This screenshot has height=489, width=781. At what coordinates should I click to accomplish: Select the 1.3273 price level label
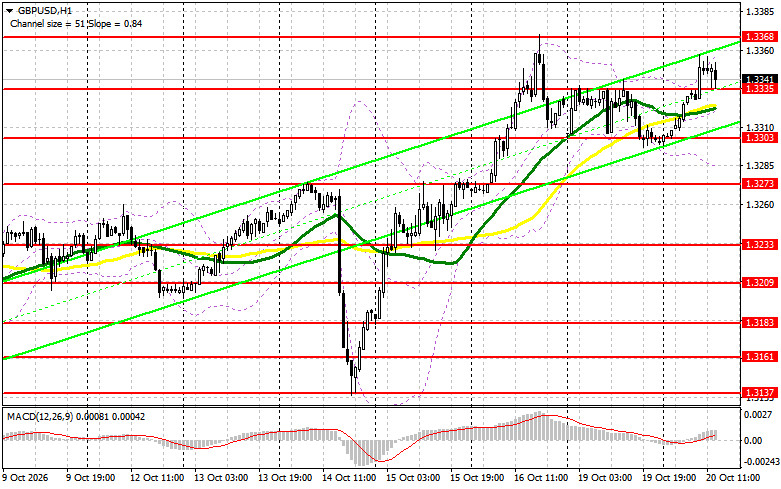759,184
